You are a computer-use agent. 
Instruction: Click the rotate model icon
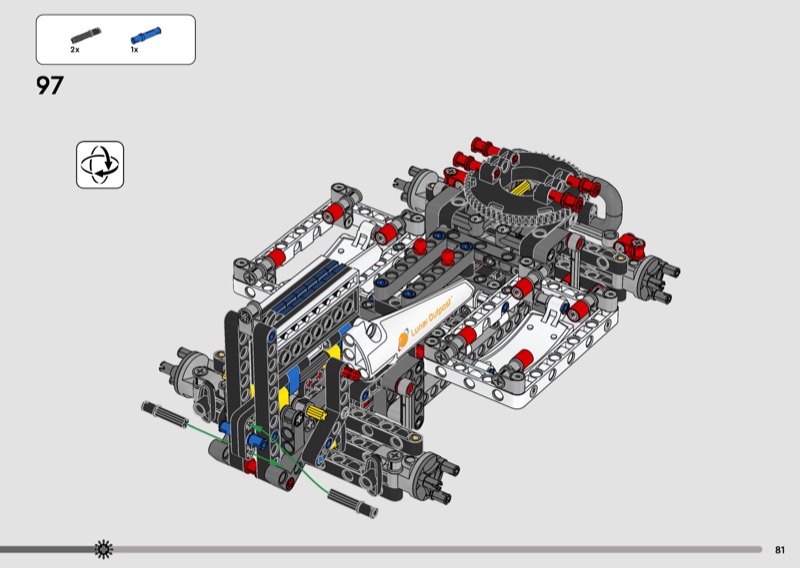click(100, 165)
